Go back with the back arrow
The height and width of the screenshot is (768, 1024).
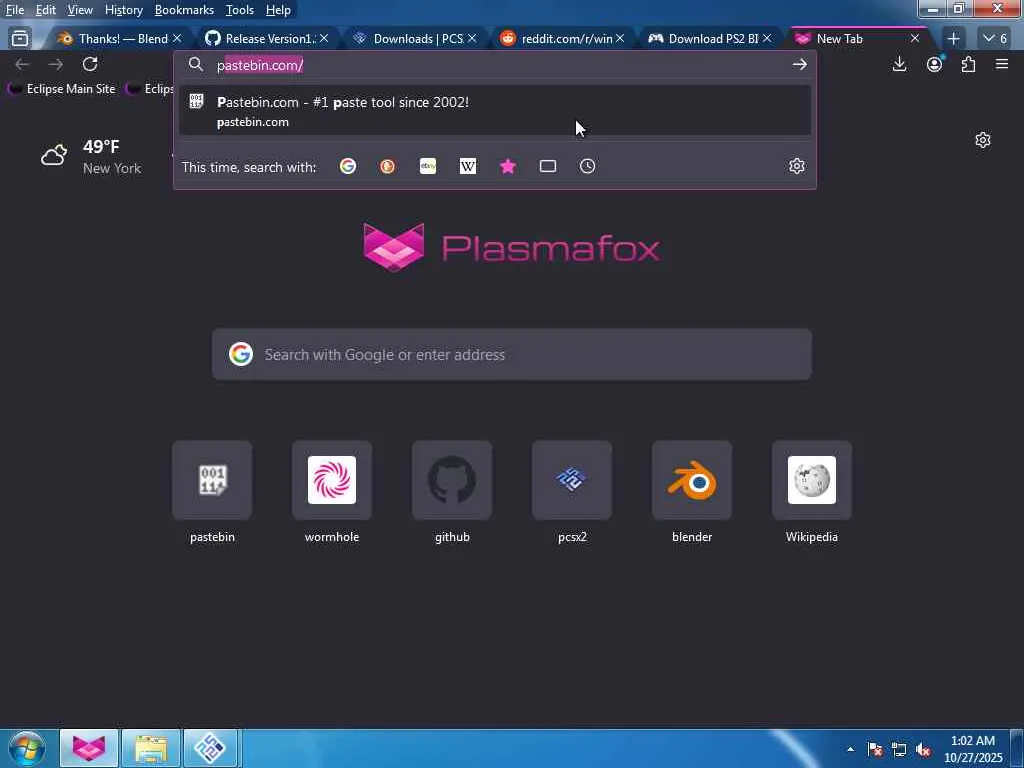[x=22, y=64]
